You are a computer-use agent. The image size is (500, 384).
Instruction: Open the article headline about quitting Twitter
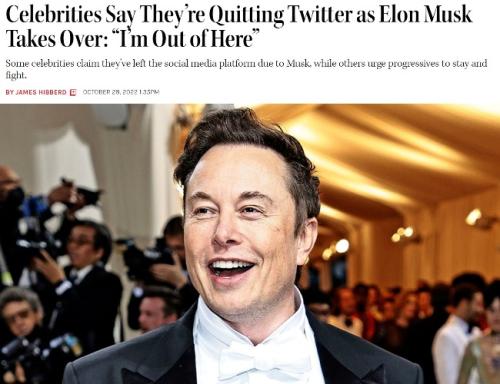click(239, 26)
